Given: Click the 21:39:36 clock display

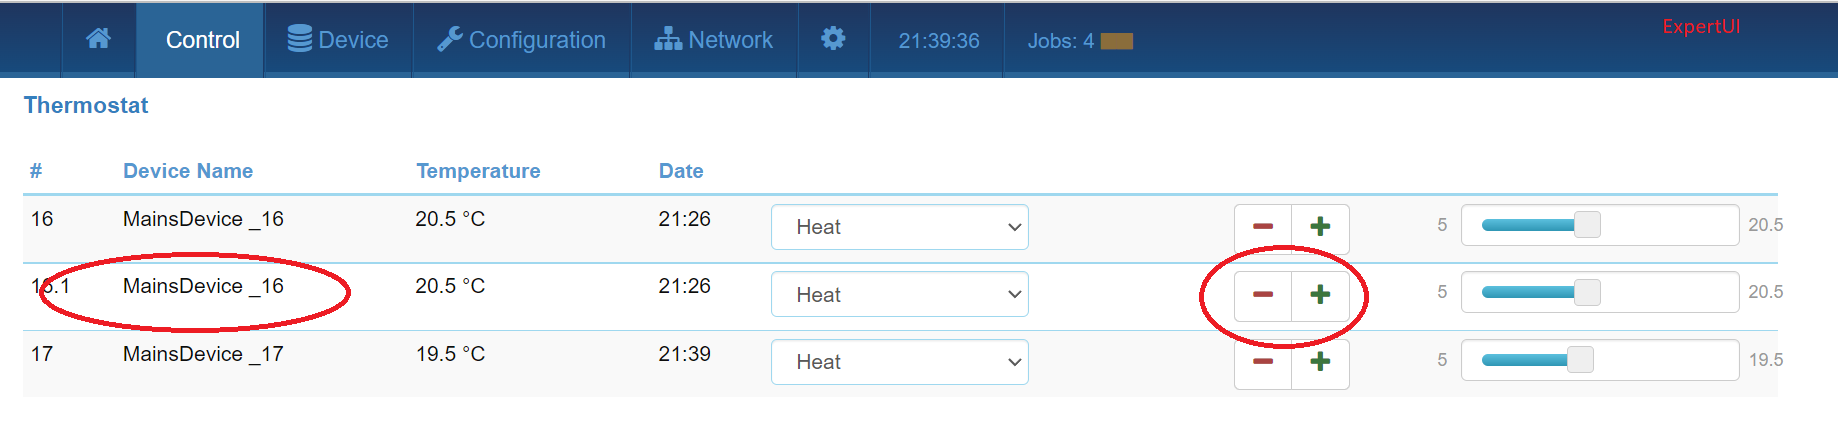Looking at the screenshot, I should 938,41.
